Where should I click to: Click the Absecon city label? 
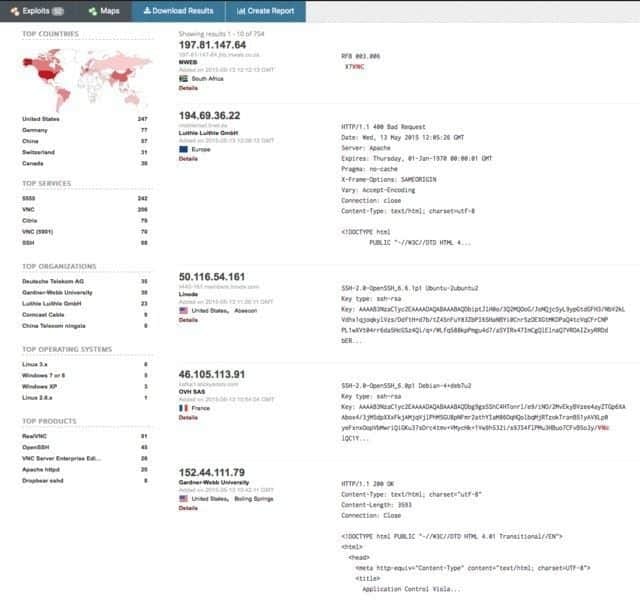click(246, 311)
